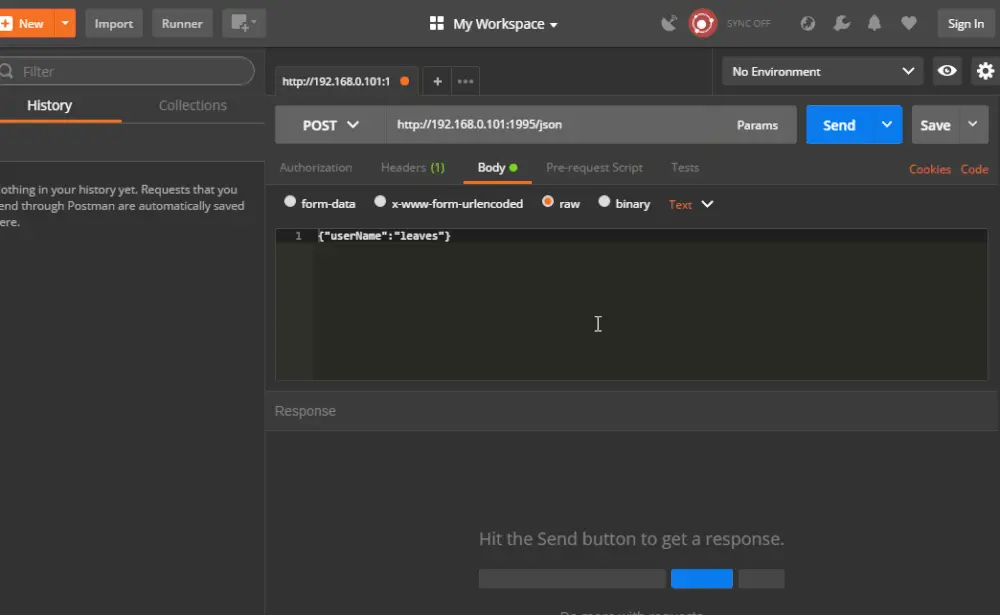This screenshot has width=1000, height=615.
Task: Save the request
Action: [x=935, y=125]
